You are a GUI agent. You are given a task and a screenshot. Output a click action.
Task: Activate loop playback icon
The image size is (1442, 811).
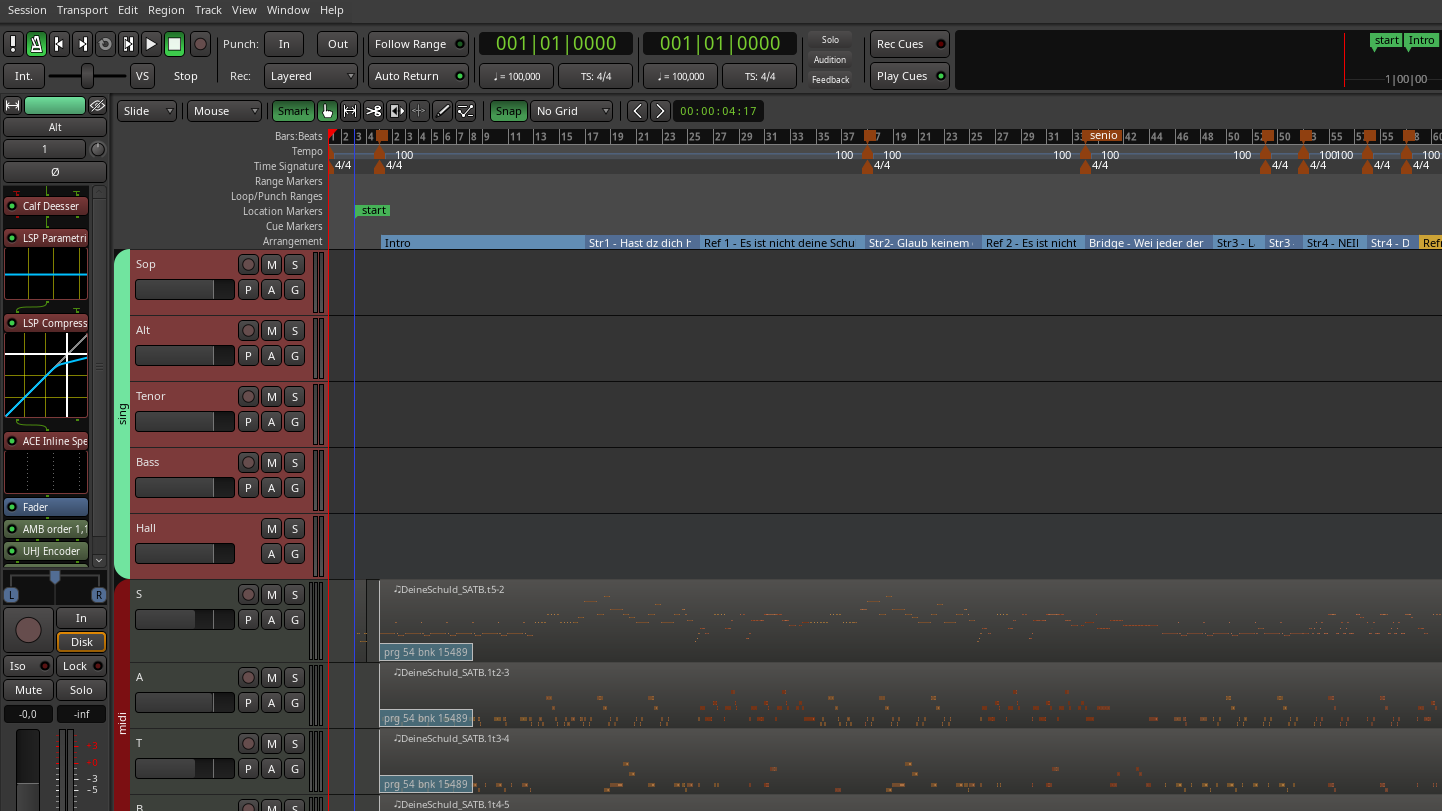point(105,44)
